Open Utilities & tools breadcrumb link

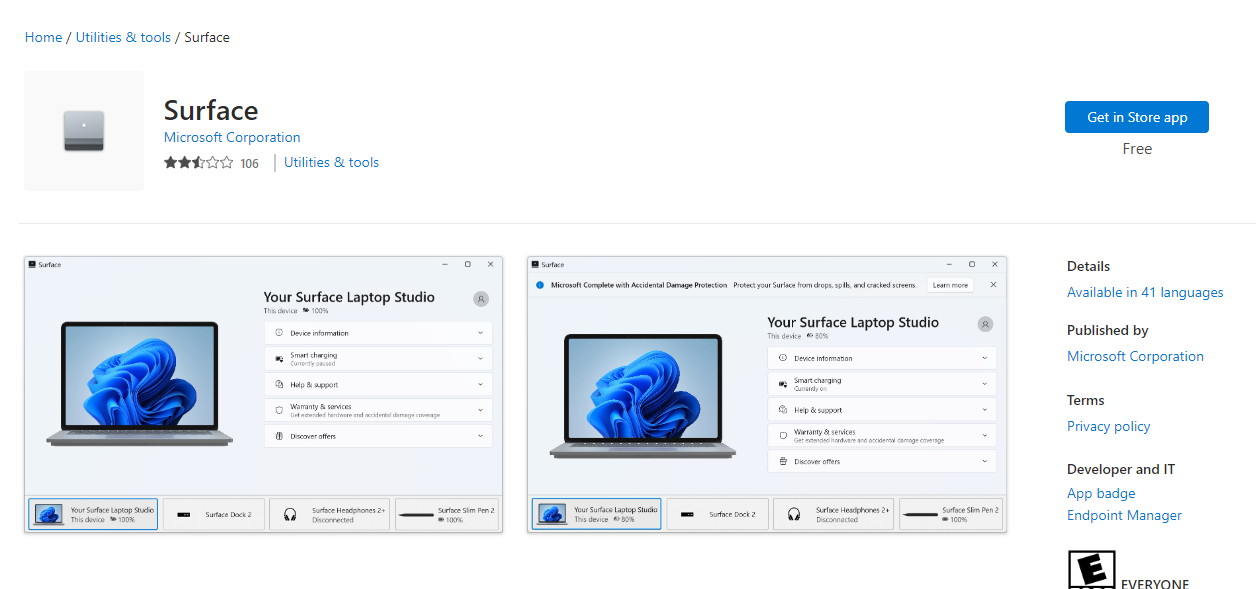coord(123,37)
